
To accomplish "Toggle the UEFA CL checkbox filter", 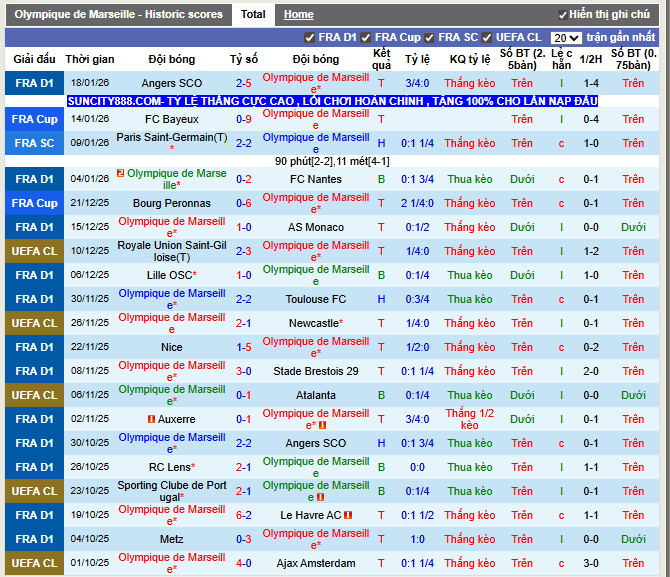I will [487, 38].
